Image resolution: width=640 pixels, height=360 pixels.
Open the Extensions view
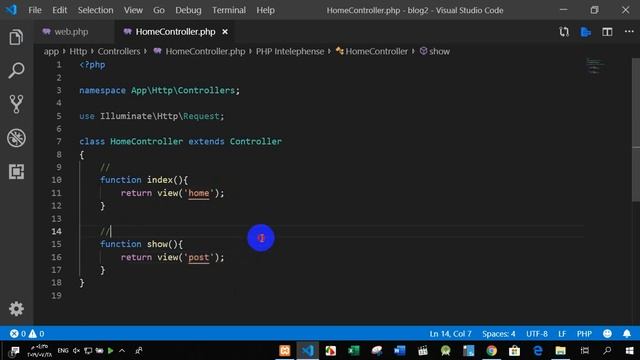16,171
